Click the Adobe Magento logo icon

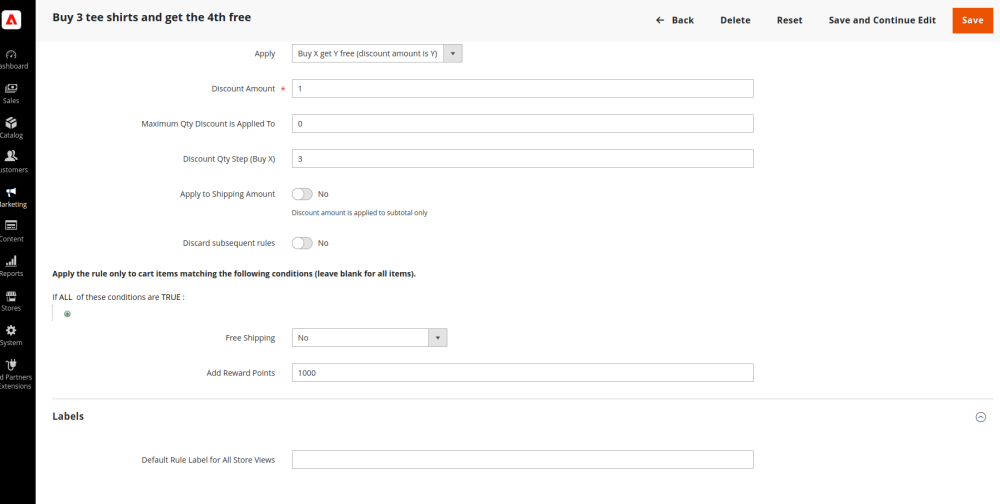pyautogui.click(x=12, y=20)
